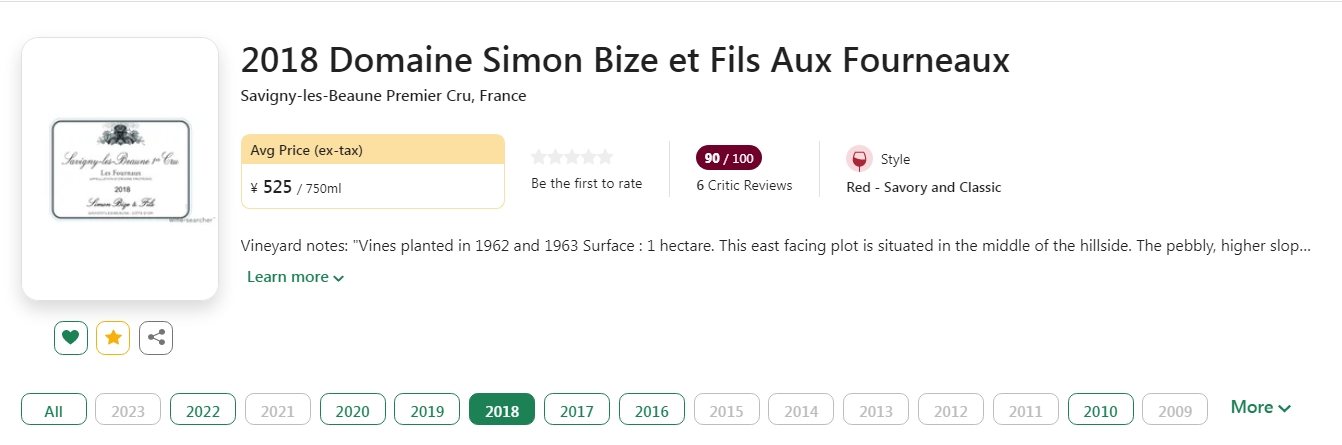Select the 2017 vintage
This screenshot has width=1342, height=445.
pos(577,410)
